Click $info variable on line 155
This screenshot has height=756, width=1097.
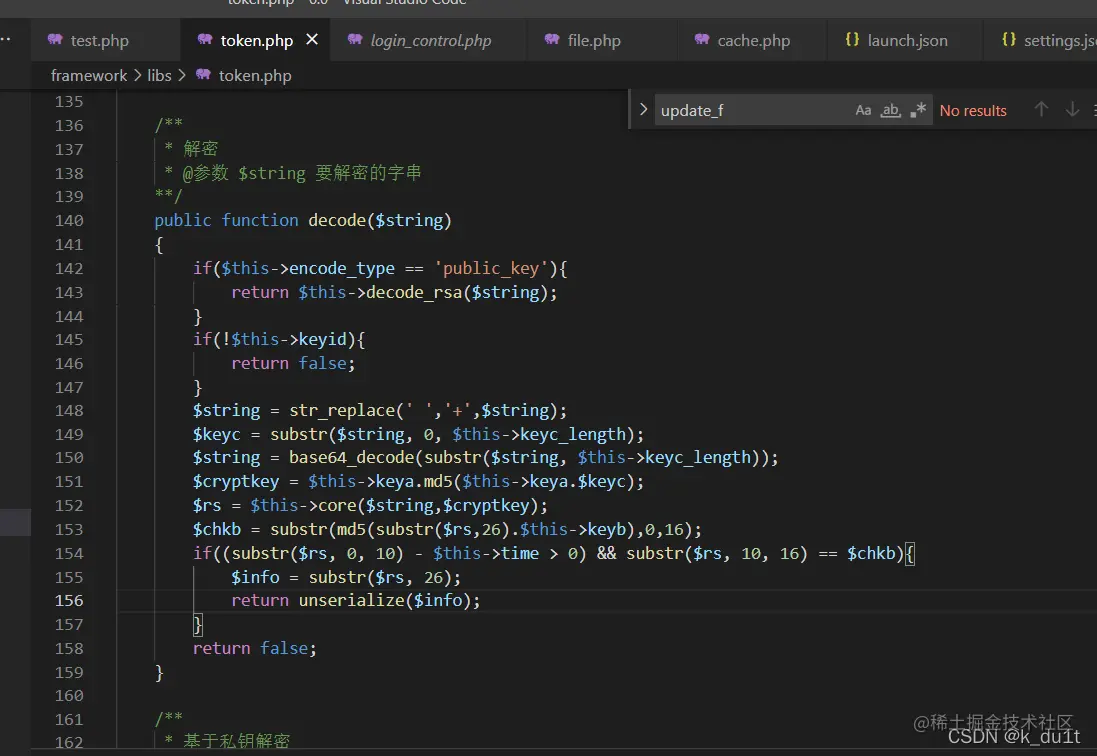(255, 577)
